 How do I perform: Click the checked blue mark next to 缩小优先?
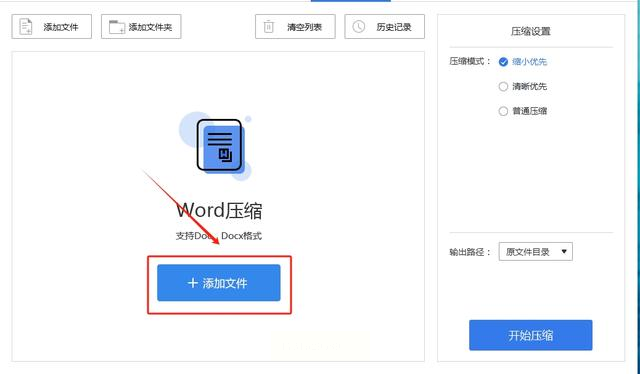point(503,62)
